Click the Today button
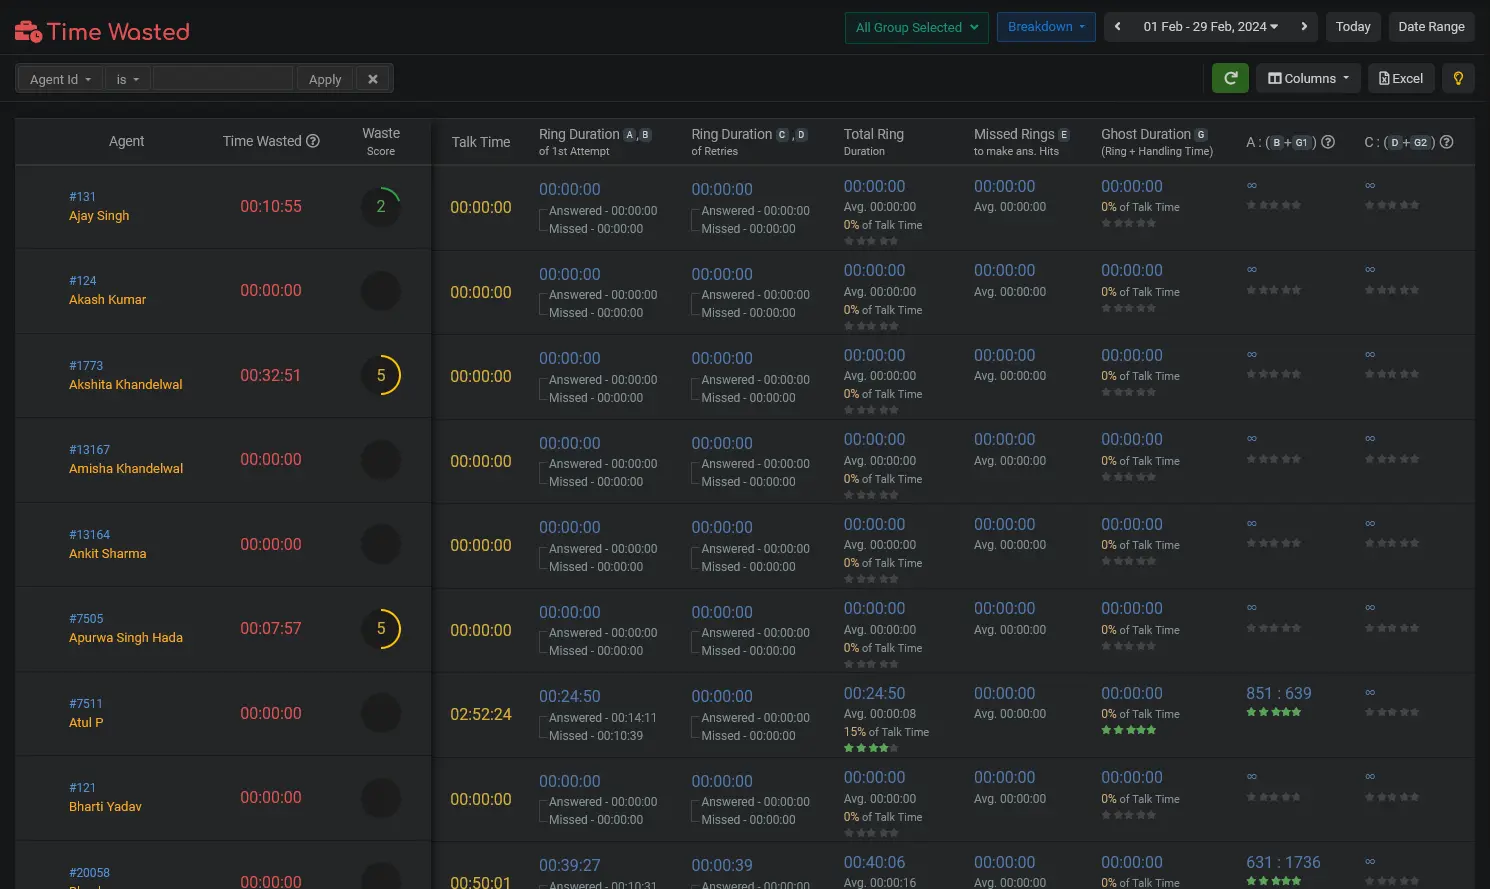This screenshot has width=1490, height=889. 1353,27
